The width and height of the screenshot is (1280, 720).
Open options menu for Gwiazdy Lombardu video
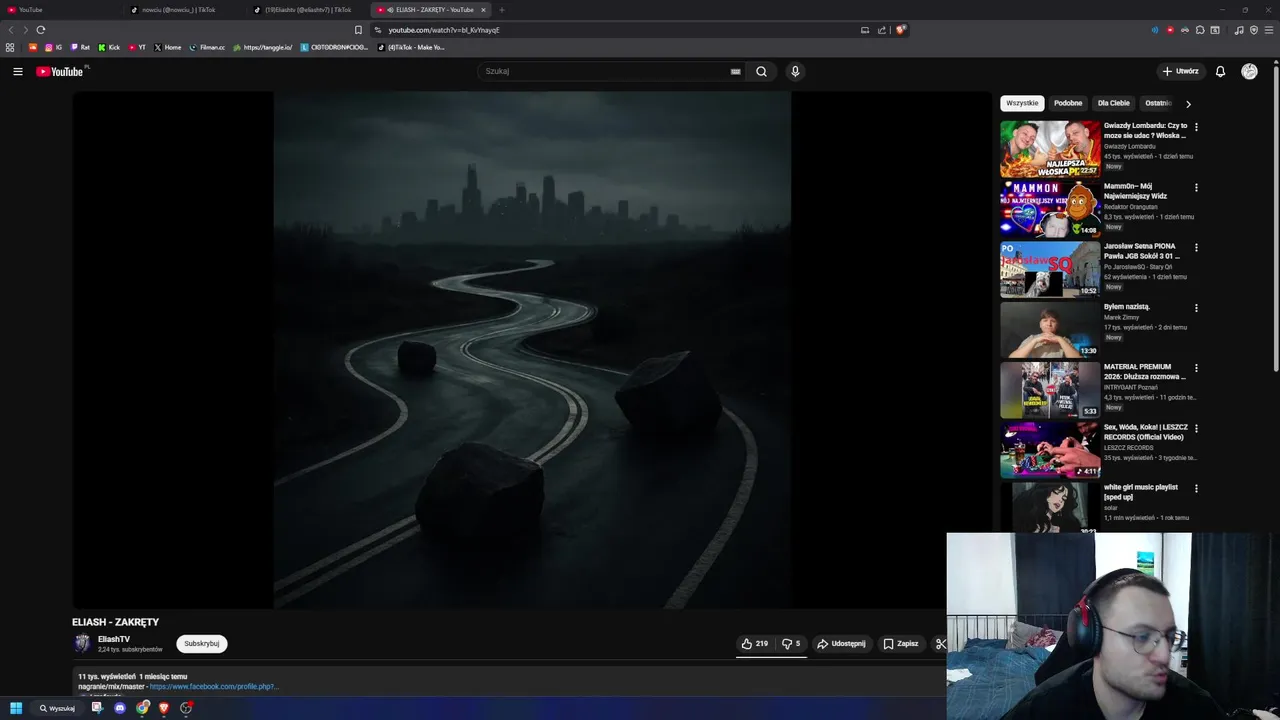tap(1196, 127)
